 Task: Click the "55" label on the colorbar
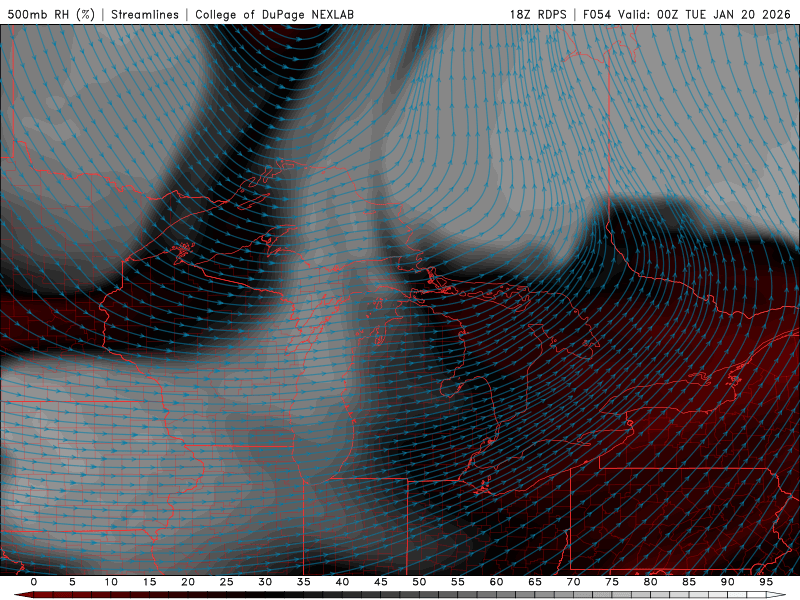[458, 582]
